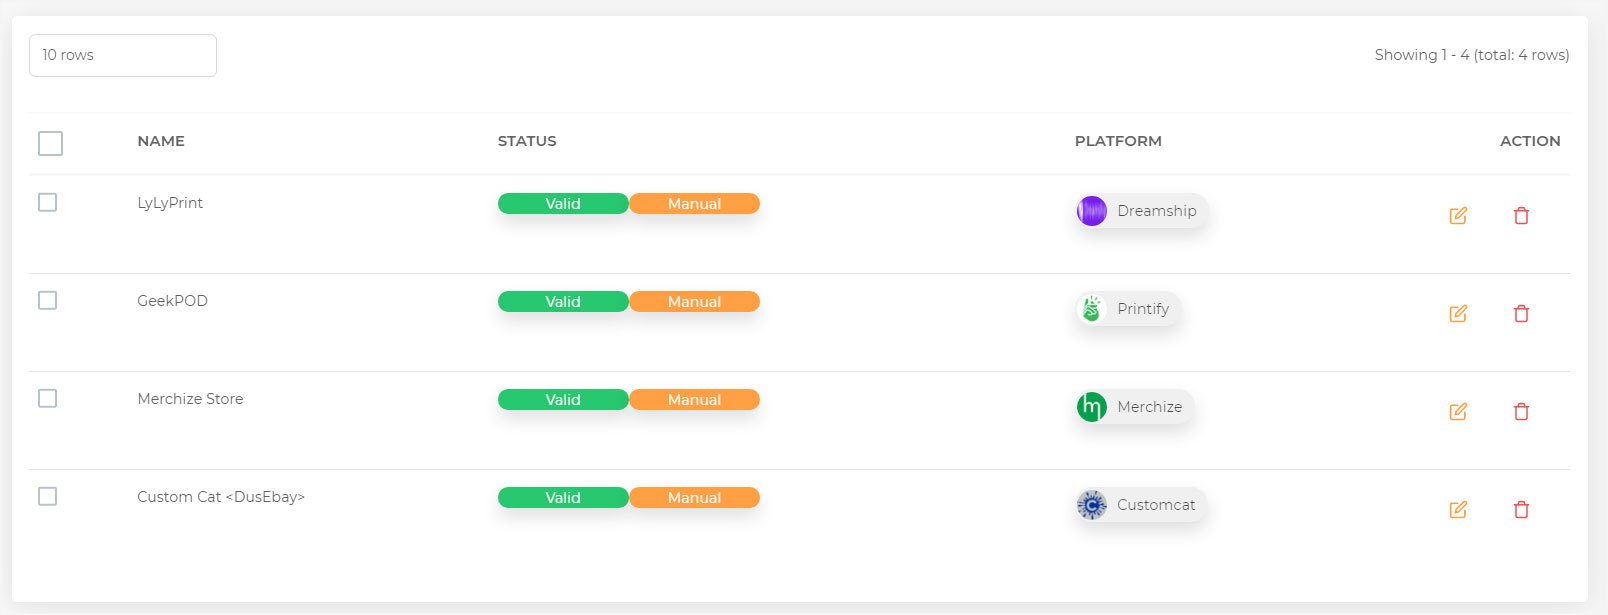Edit the GeekPOD row
Viewport: 1608px width, 615px height.
(1458, 313)
